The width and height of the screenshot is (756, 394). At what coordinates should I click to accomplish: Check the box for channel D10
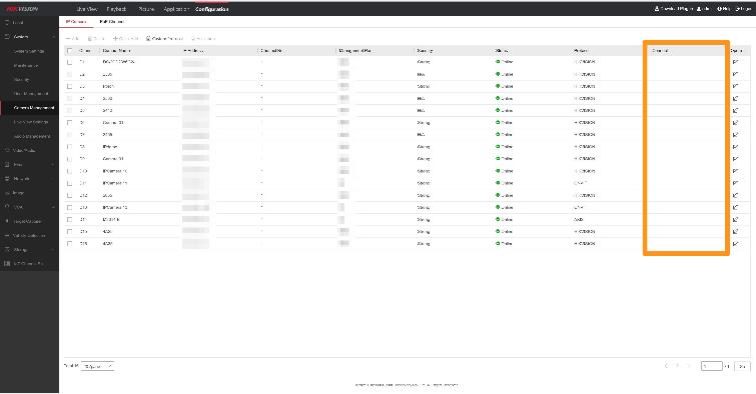click(69, 171)
